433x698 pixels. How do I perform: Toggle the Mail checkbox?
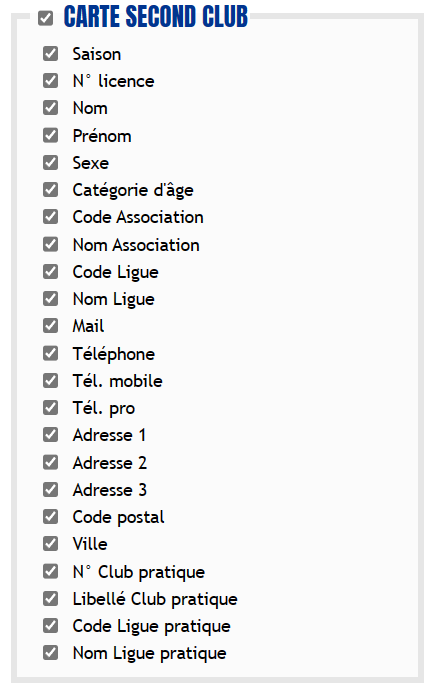point(51,326)
